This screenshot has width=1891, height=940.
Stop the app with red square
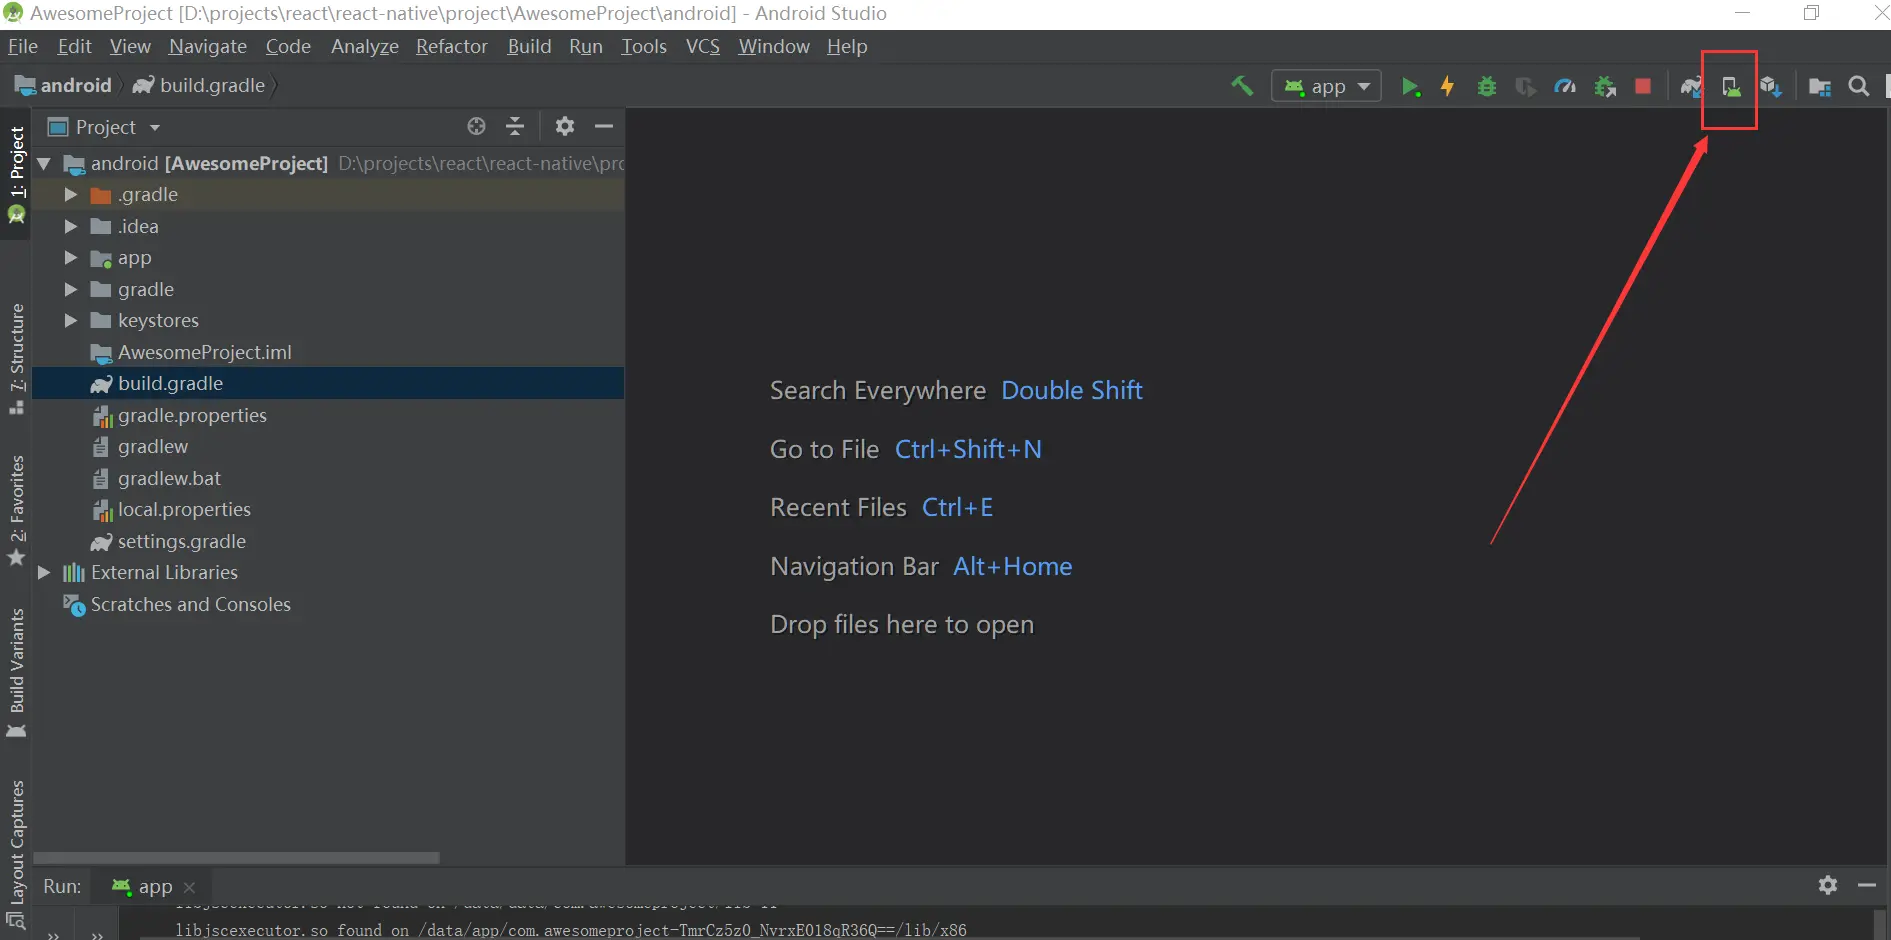click(1642, 87)
